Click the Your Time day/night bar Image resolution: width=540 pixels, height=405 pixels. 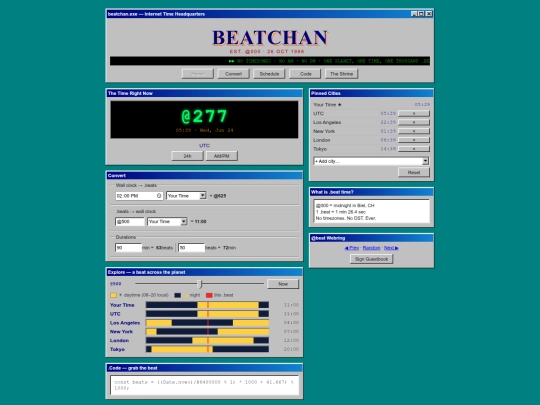point(207,305)
